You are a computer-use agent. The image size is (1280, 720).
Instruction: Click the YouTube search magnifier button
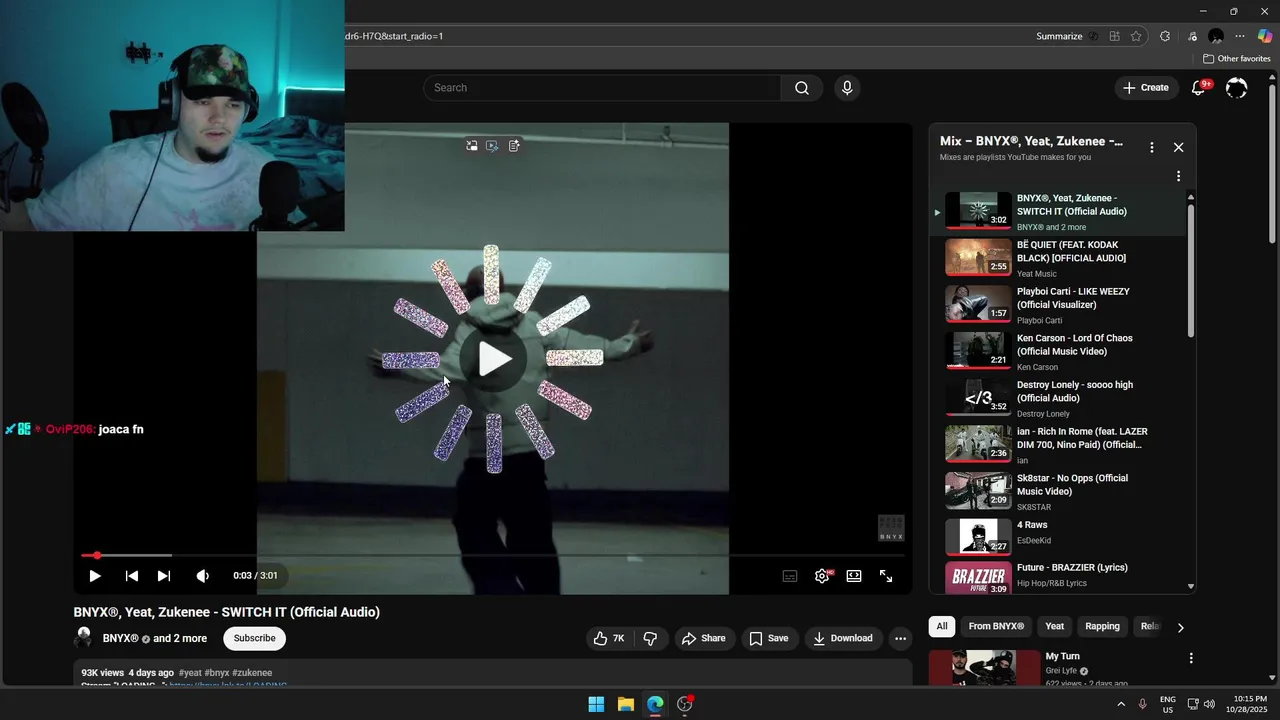(802, 88)
